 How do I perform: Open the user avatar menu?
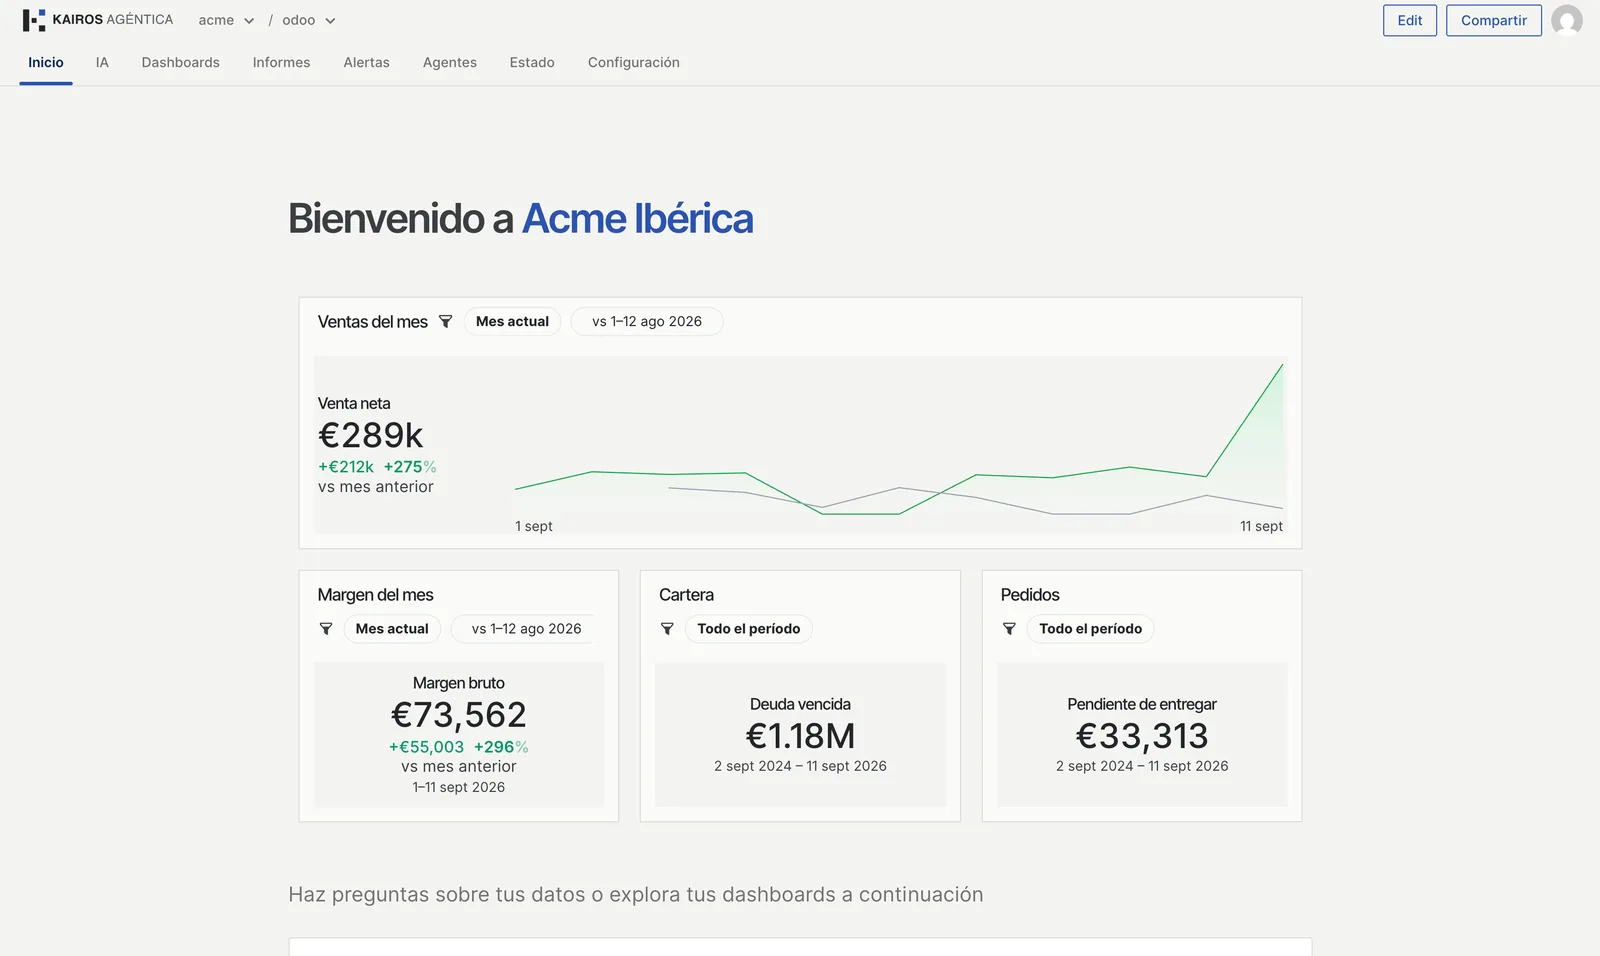point(1566,20)
